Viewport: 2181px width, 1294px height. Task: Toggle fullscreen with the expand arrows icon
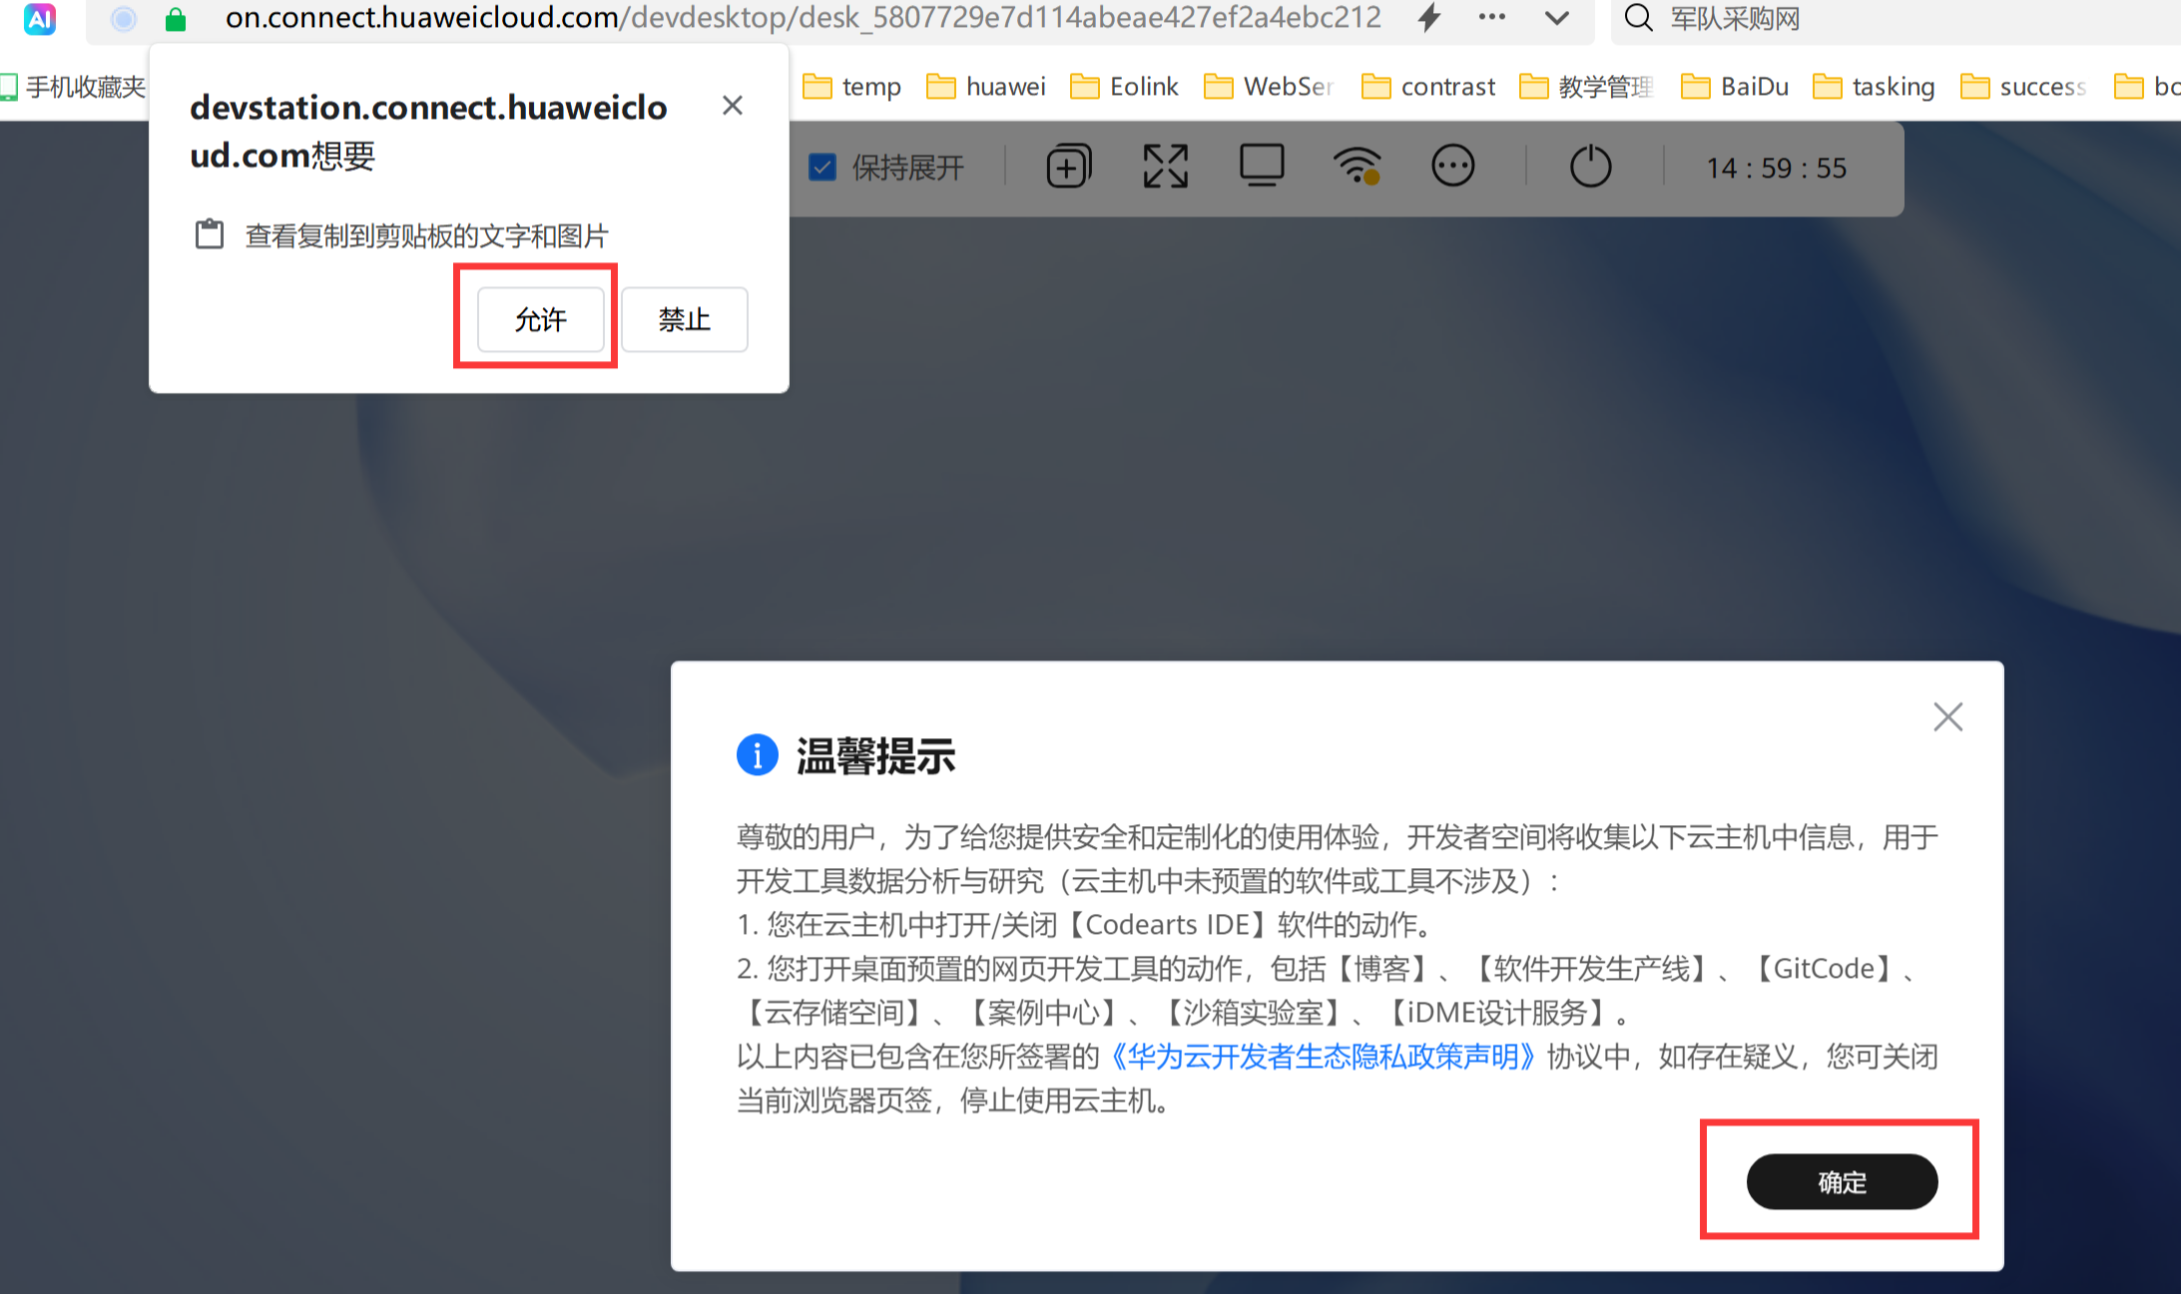click(x=1165, y=167)
